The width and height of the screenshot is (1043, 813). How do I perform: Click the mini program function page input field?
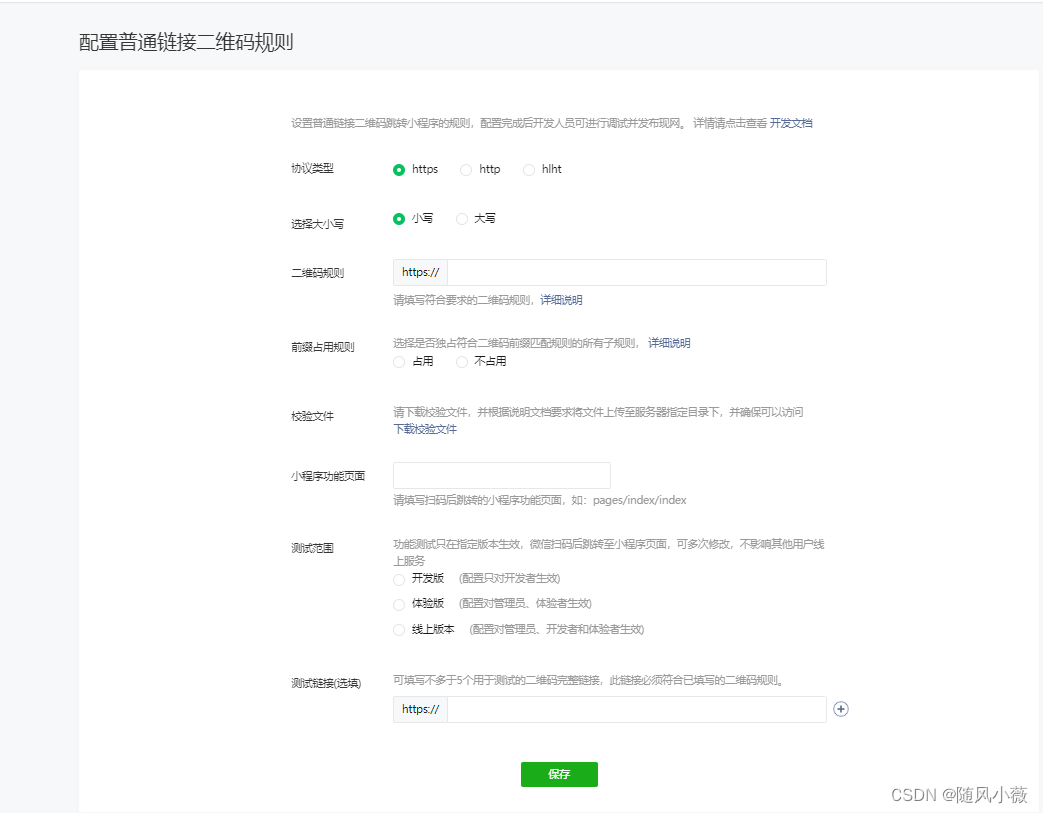(x=501, y=475)
